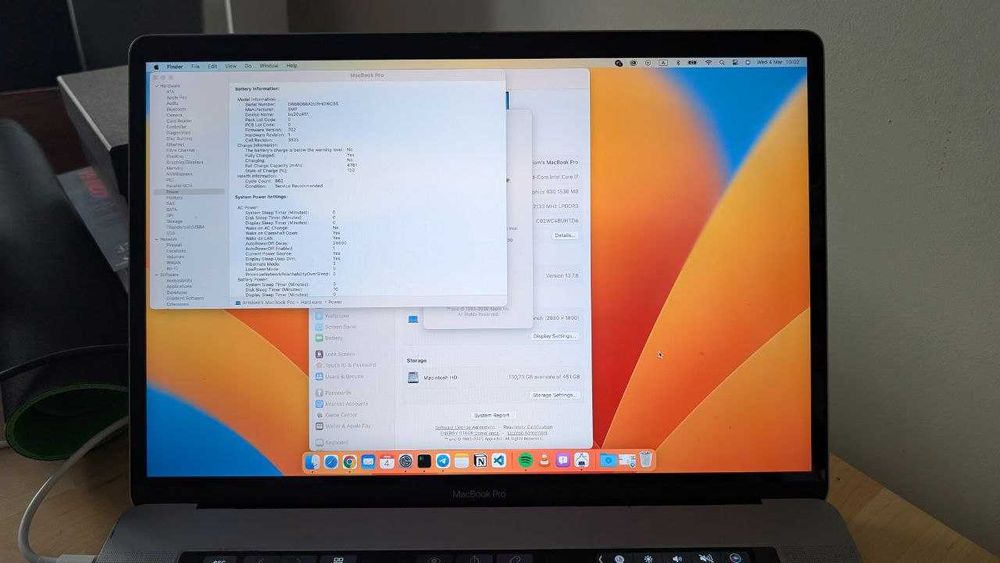Click Creative Cloud icon in menu bar
Screen dimensions: 1000x563
pyautogui.click(x=618, y=63)
